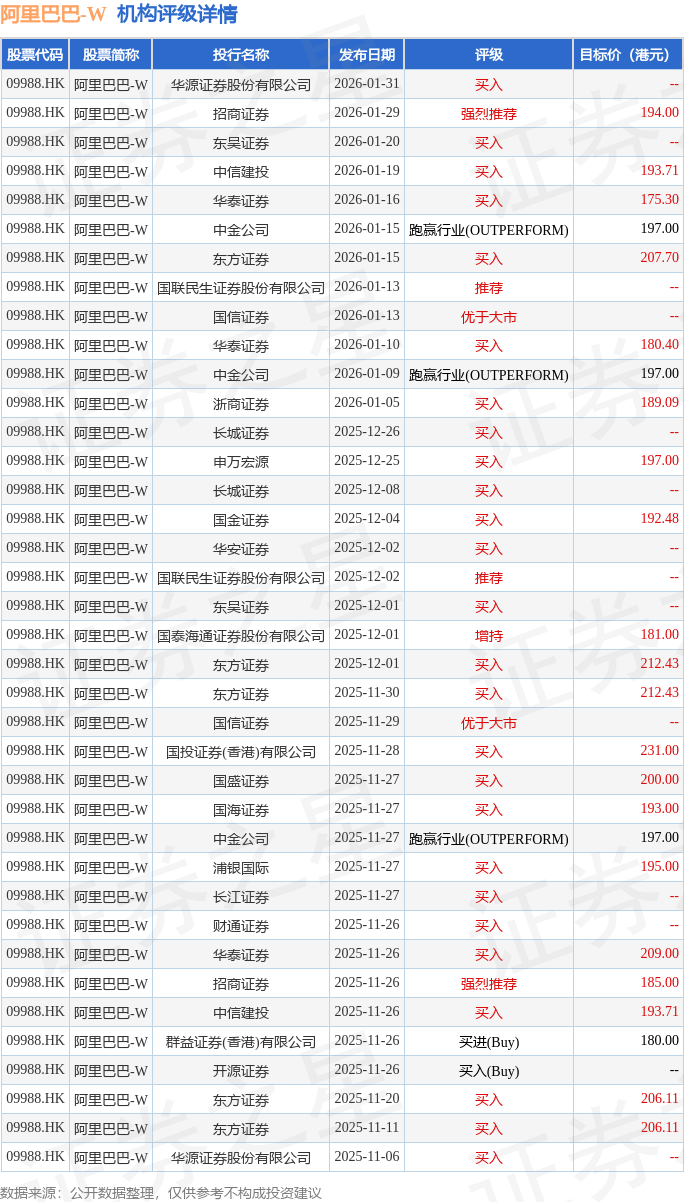Screen dimensions: 684x1202
Task: Select date cell 2026-01-10
Action: [367, 345]
